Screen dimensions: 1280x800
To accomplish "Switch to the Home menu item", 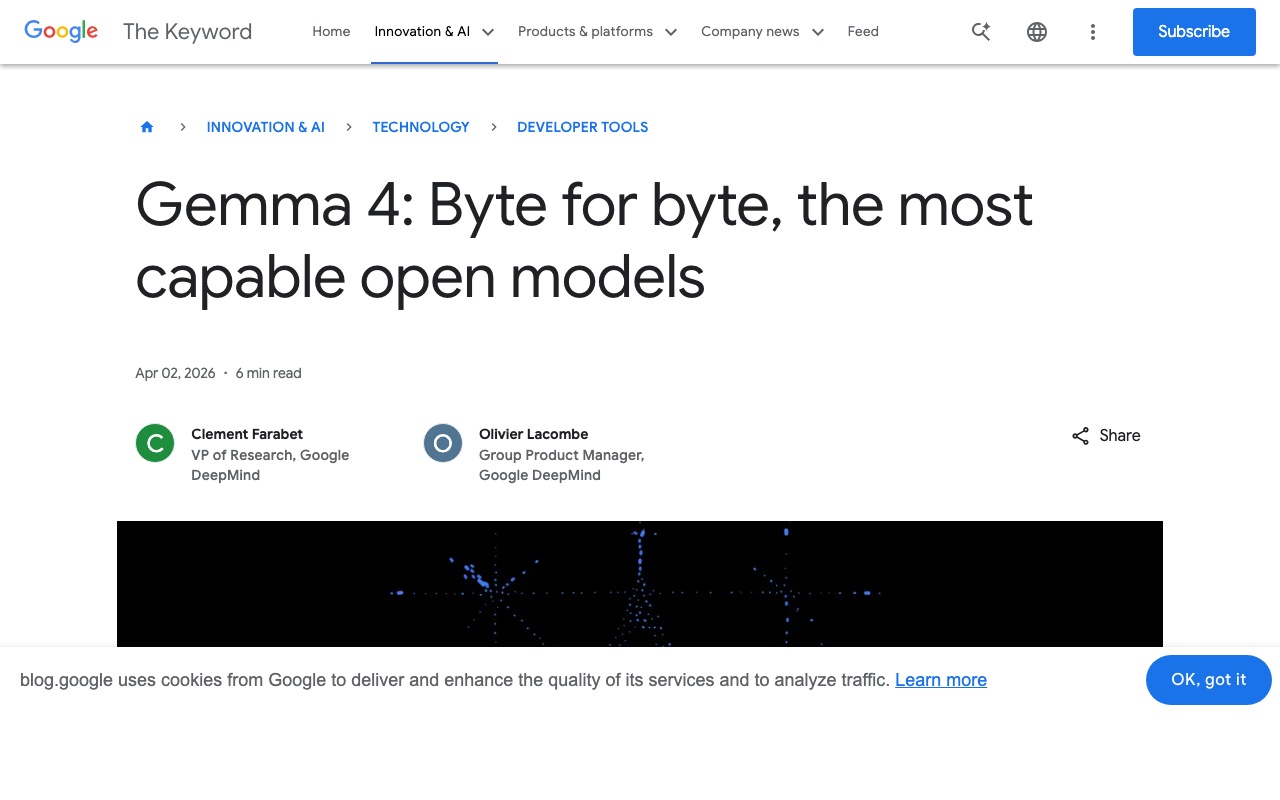I will click(331, 31).
